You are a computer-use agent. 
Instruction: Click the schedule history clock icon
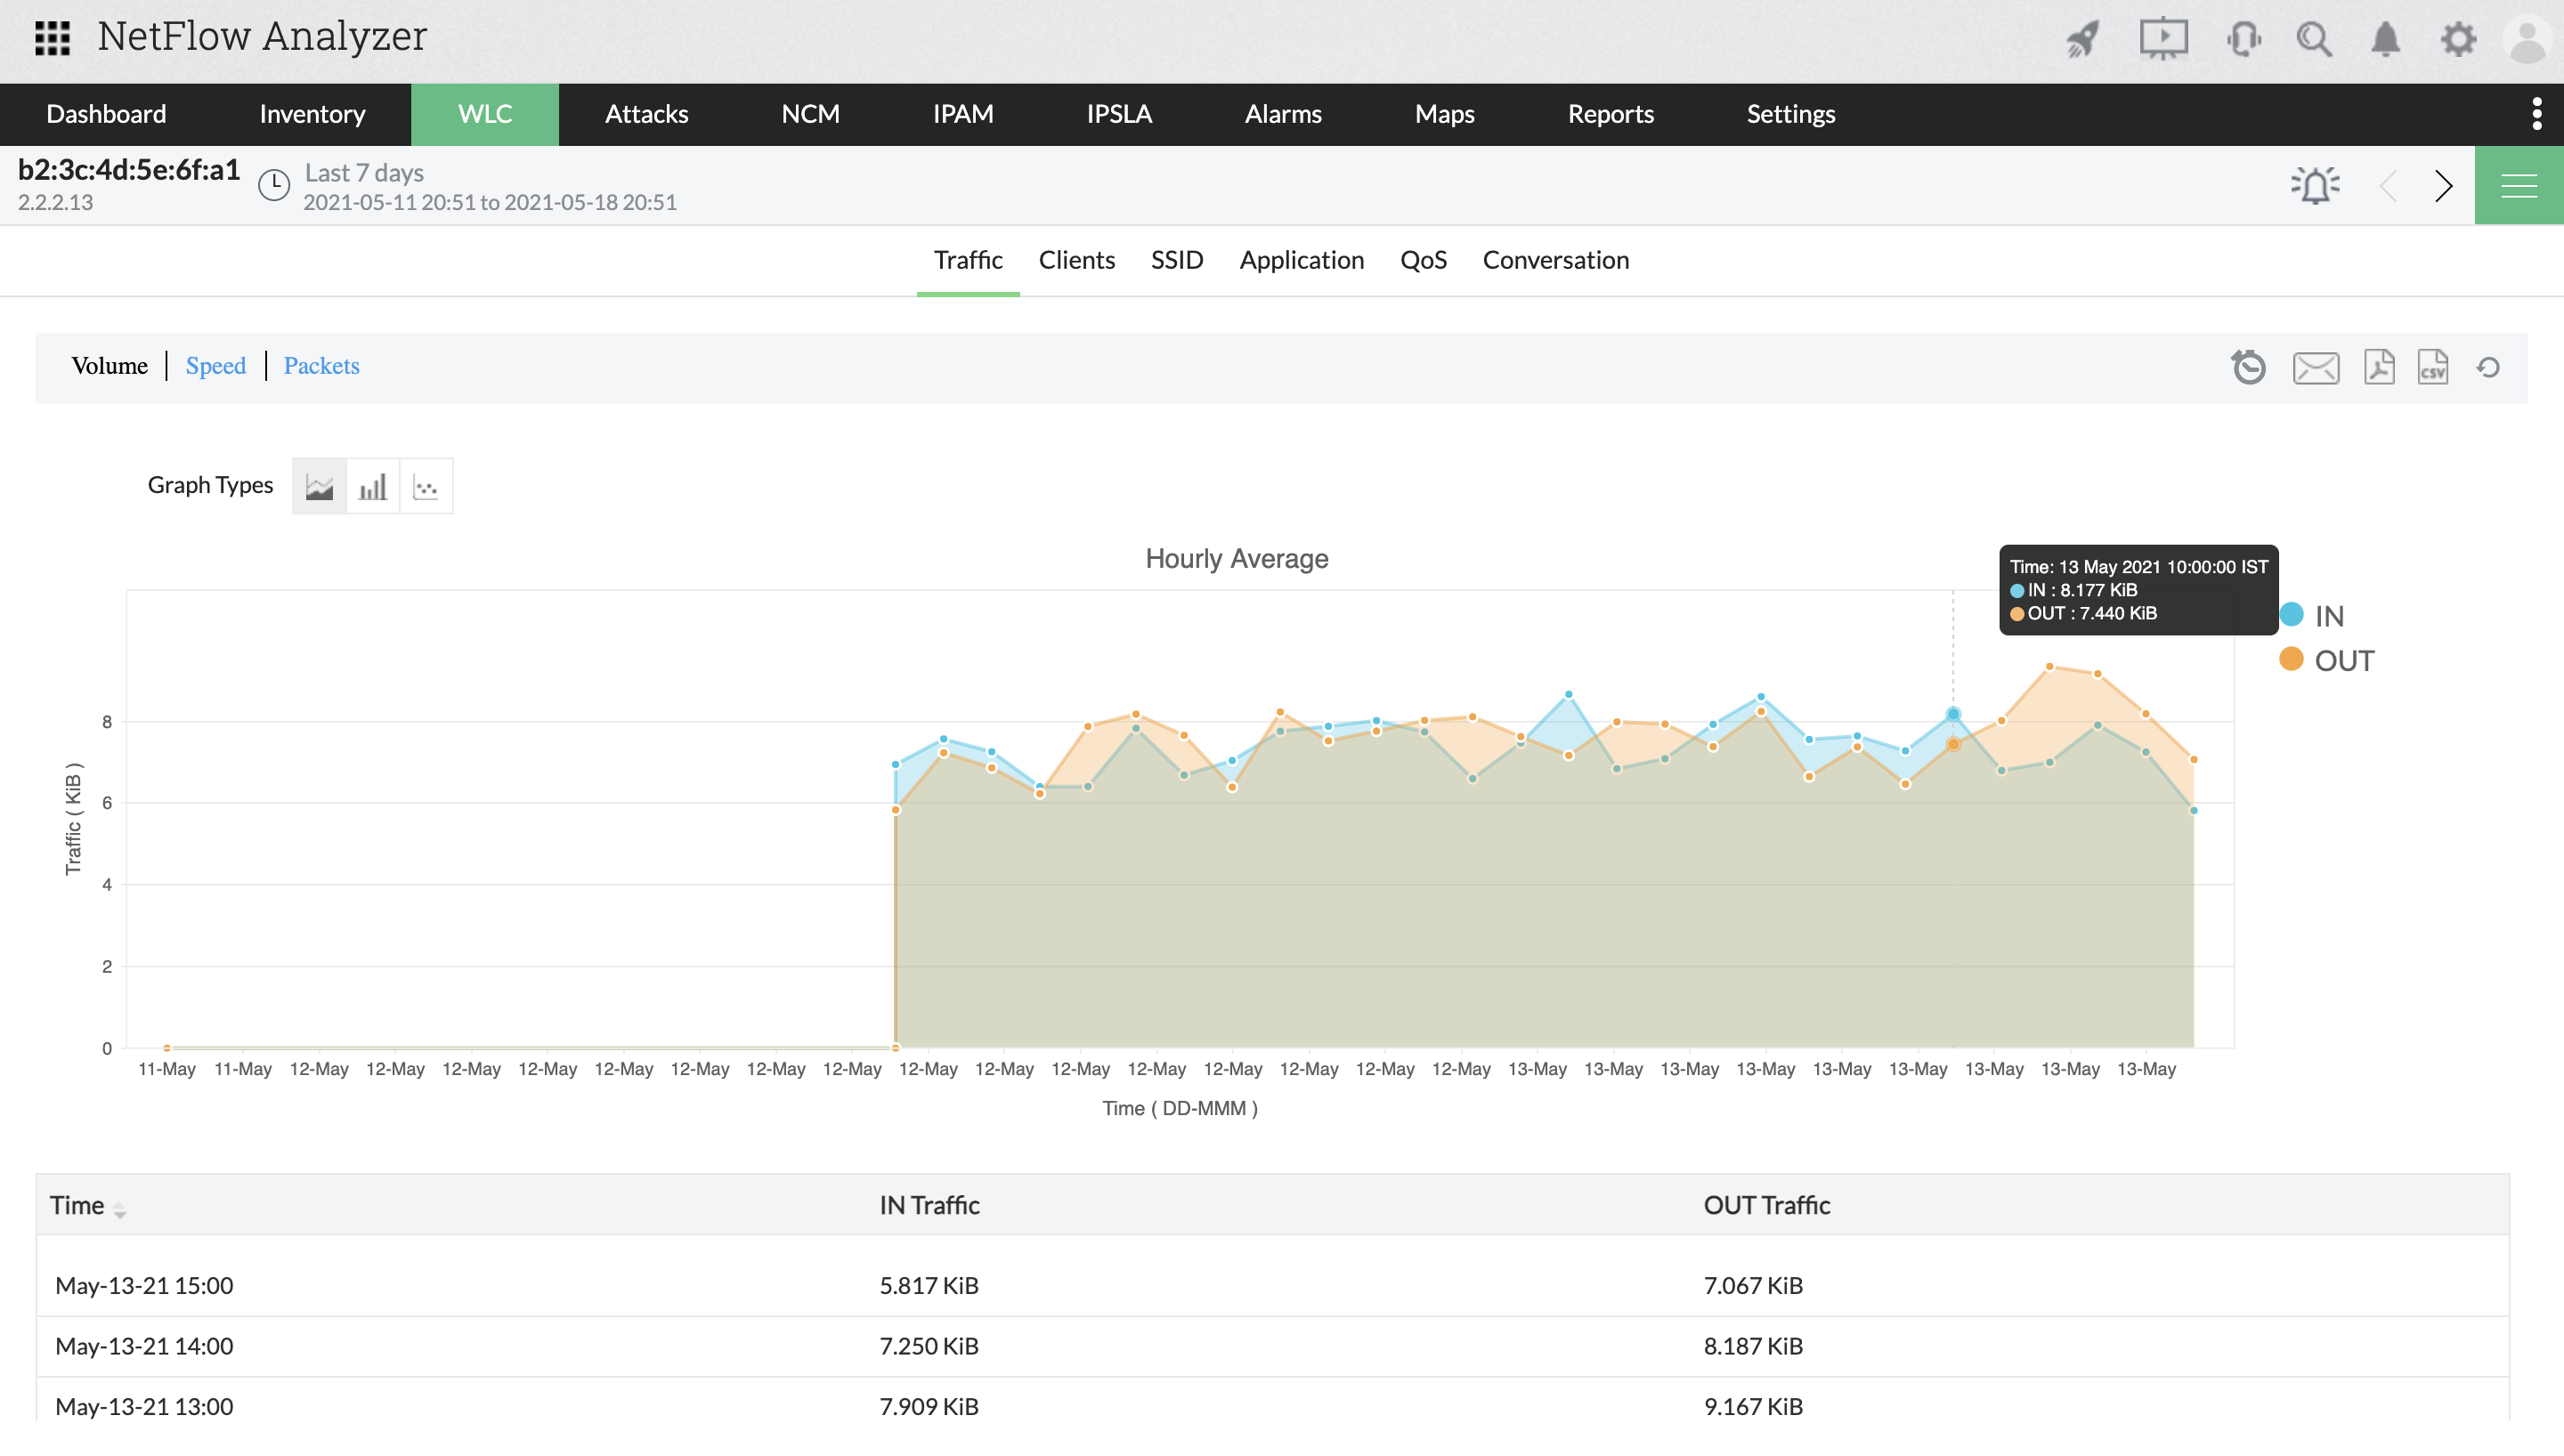pyautogui.click(x=2248, y=367)
